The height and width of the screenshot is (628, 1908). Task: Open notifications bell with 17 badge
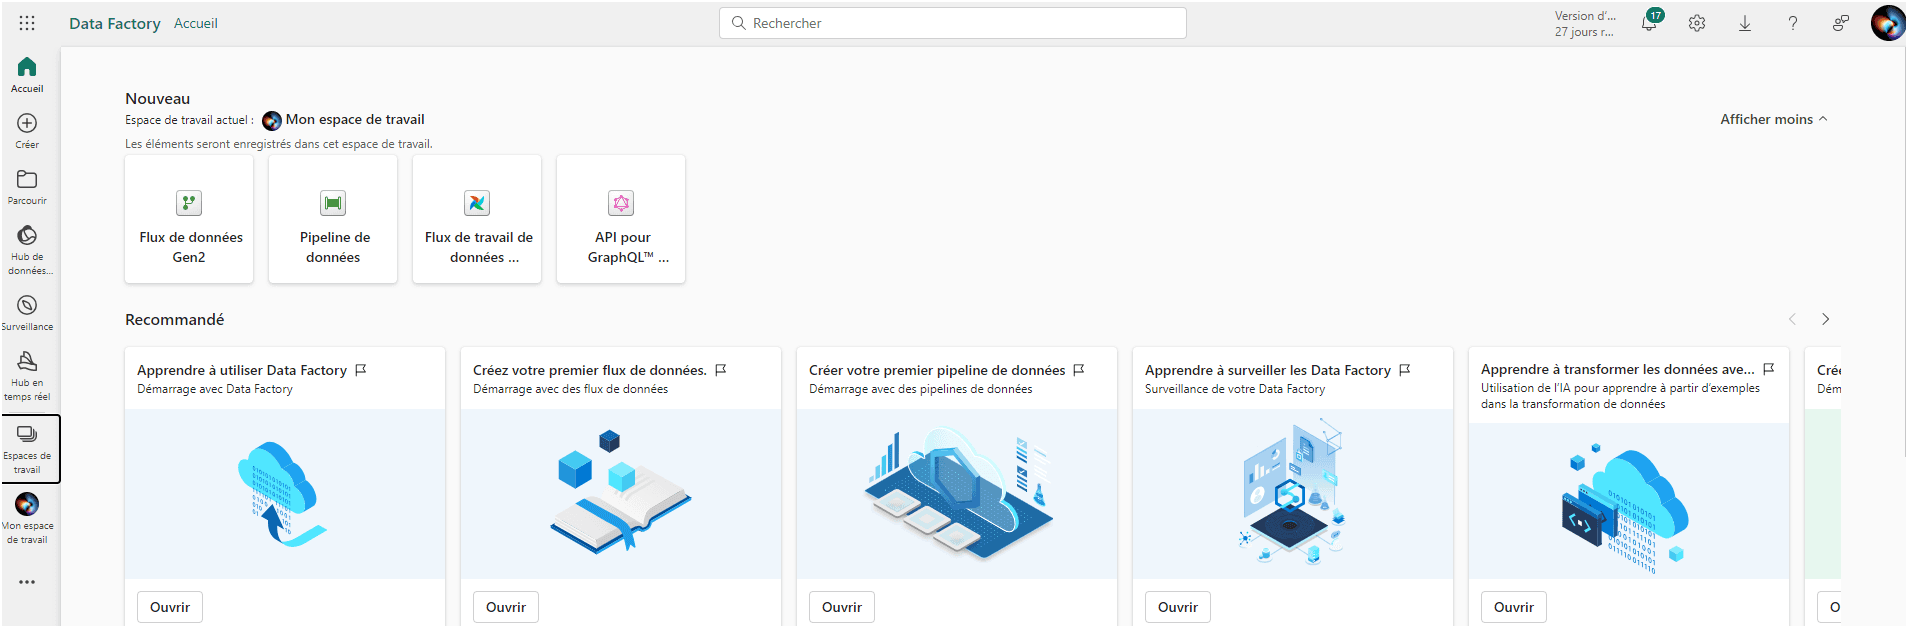point(1649,23)
